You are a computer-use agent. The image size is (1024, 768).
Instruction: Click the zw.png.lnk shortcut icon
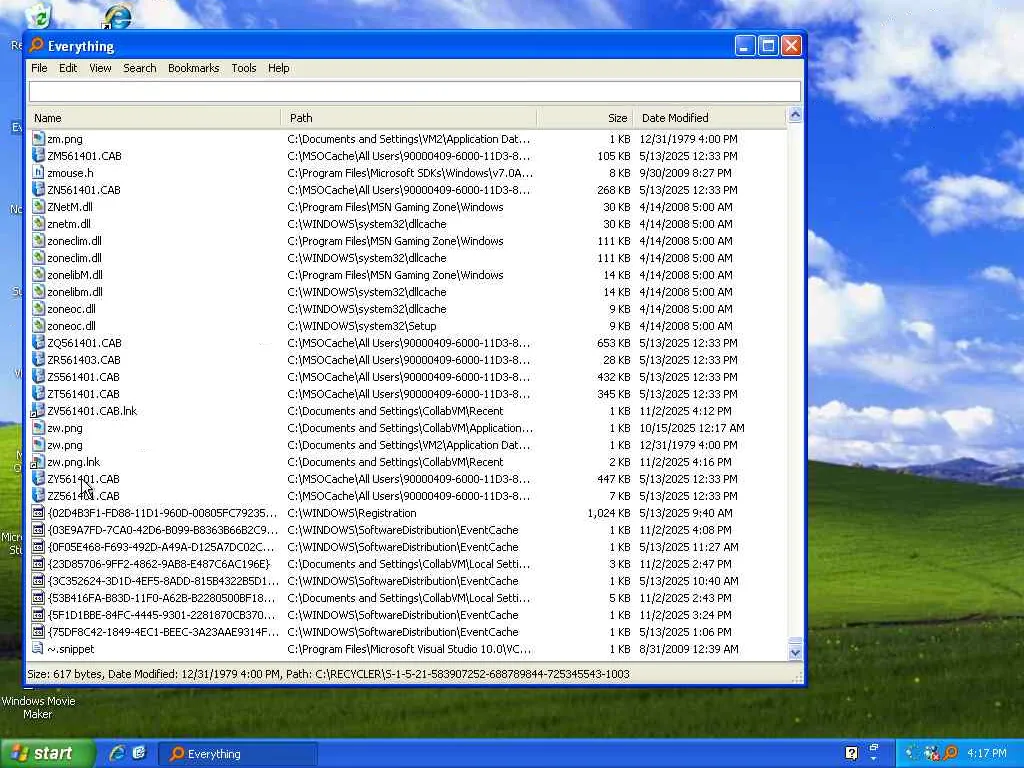[x=39, y=462]
